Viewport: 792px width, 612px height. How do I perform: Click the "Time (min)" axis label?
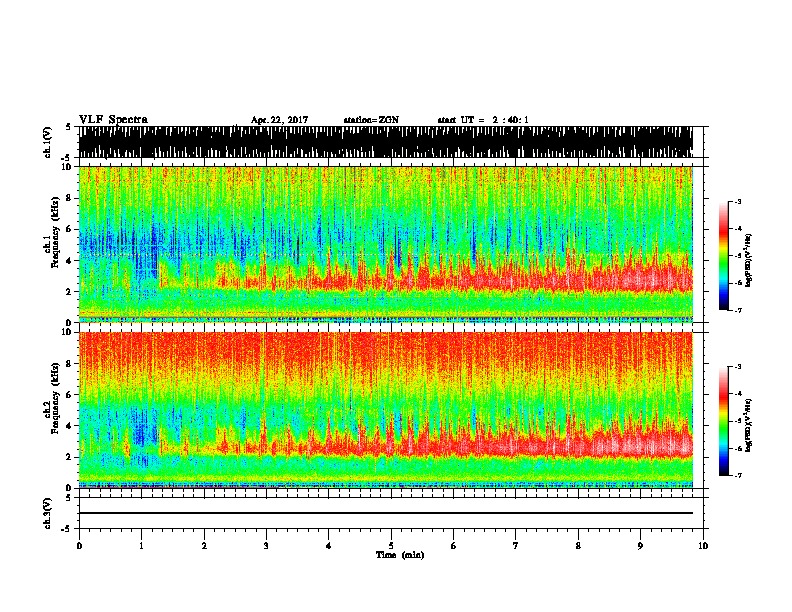[x=400, y=555]
